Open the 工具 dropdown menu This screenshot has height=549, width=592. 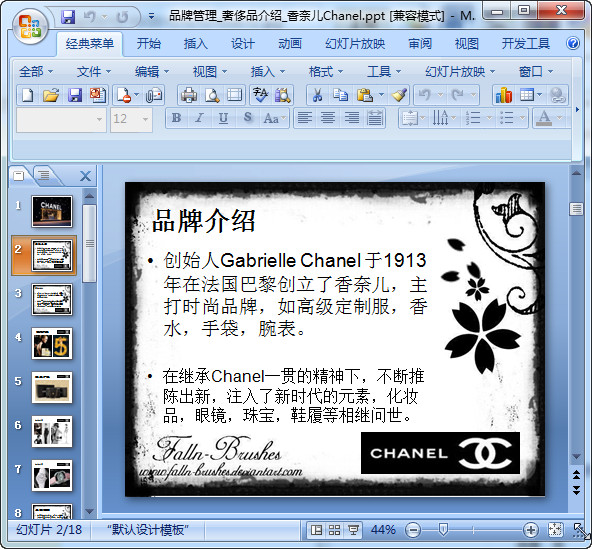384,71
